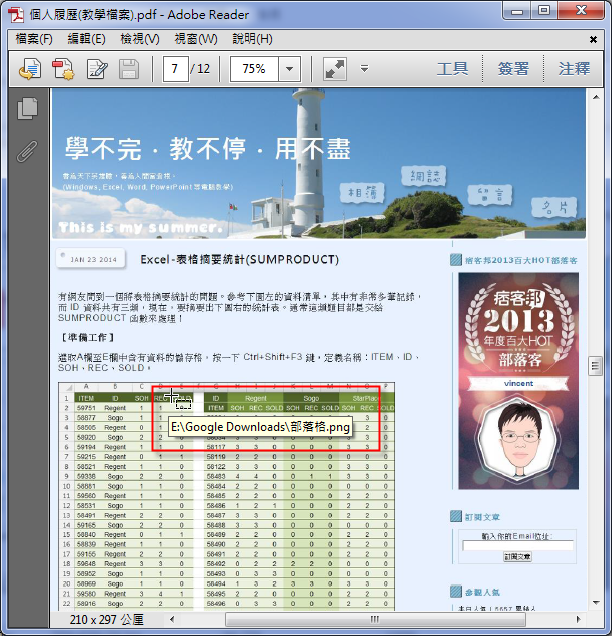The height and width of the screenshot is (636, 612).
Task: Click the page size label 210 x 297 公厘
Action: (107, 620)
